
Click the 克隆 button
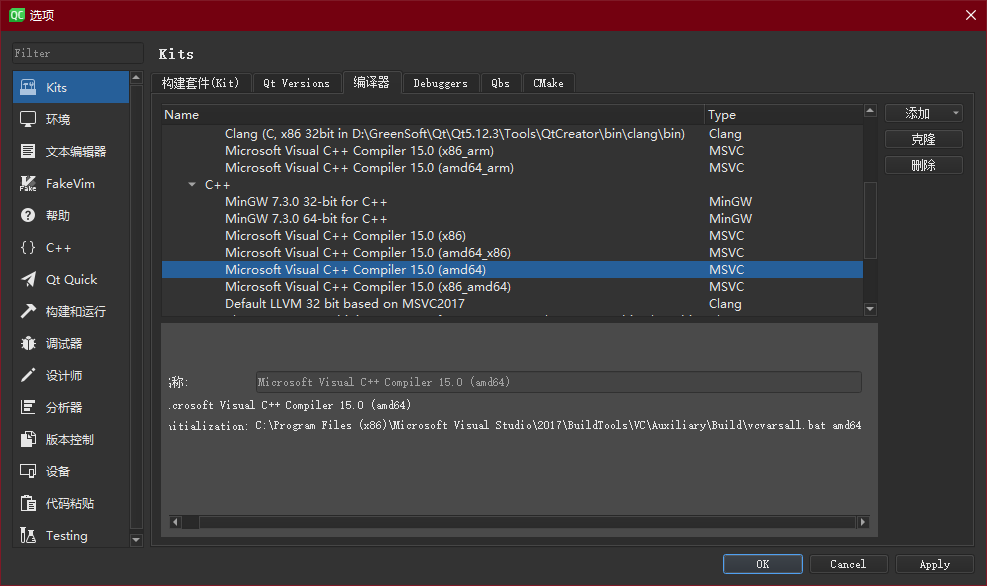(922, 139)
